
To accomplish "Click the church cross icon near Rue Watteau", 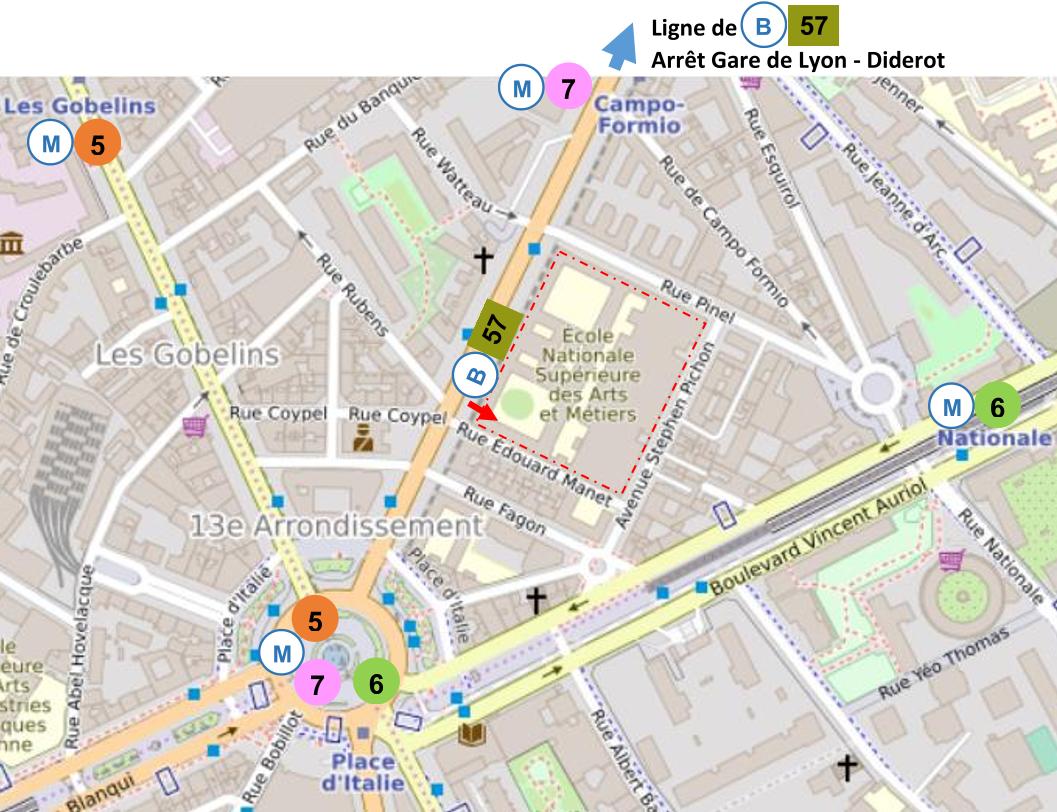I will pos(484,261).
